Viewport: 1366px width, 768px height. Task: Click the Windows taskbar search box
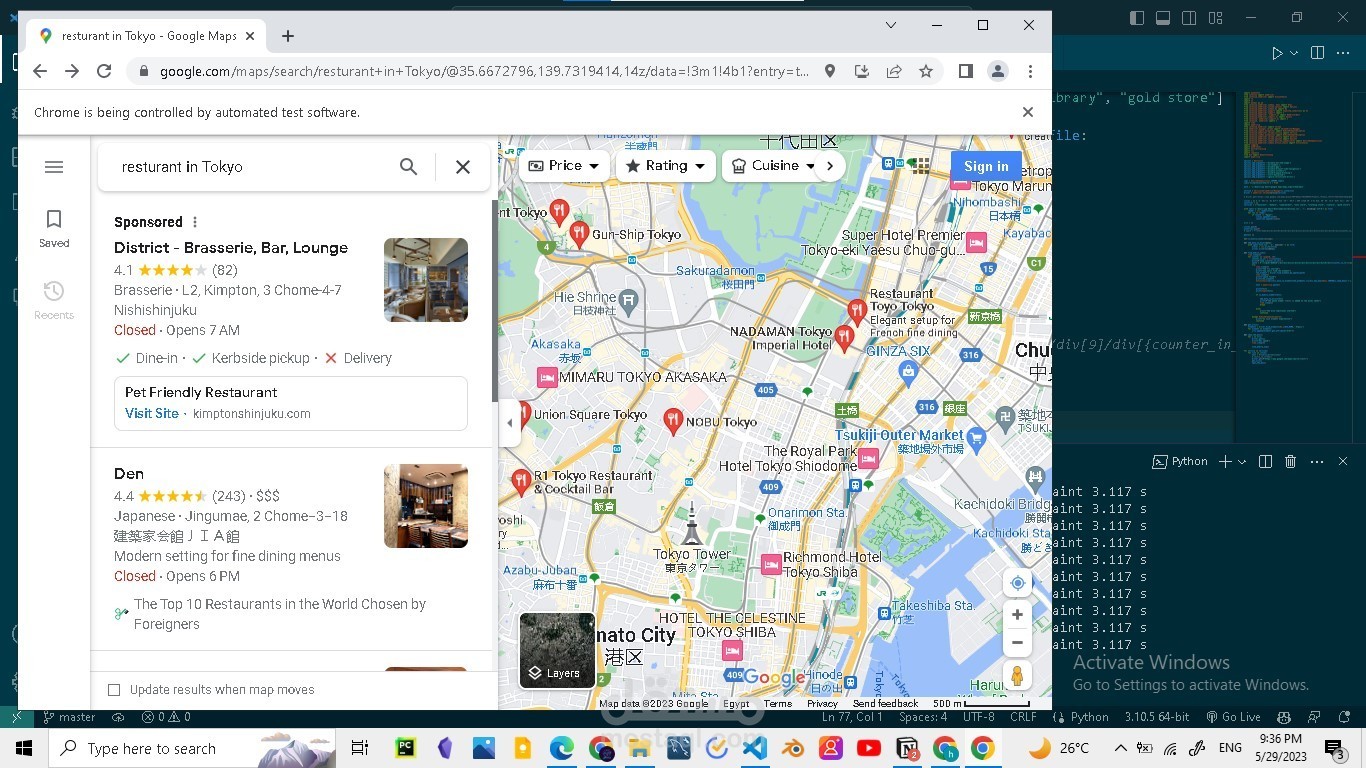click(190, 748)
